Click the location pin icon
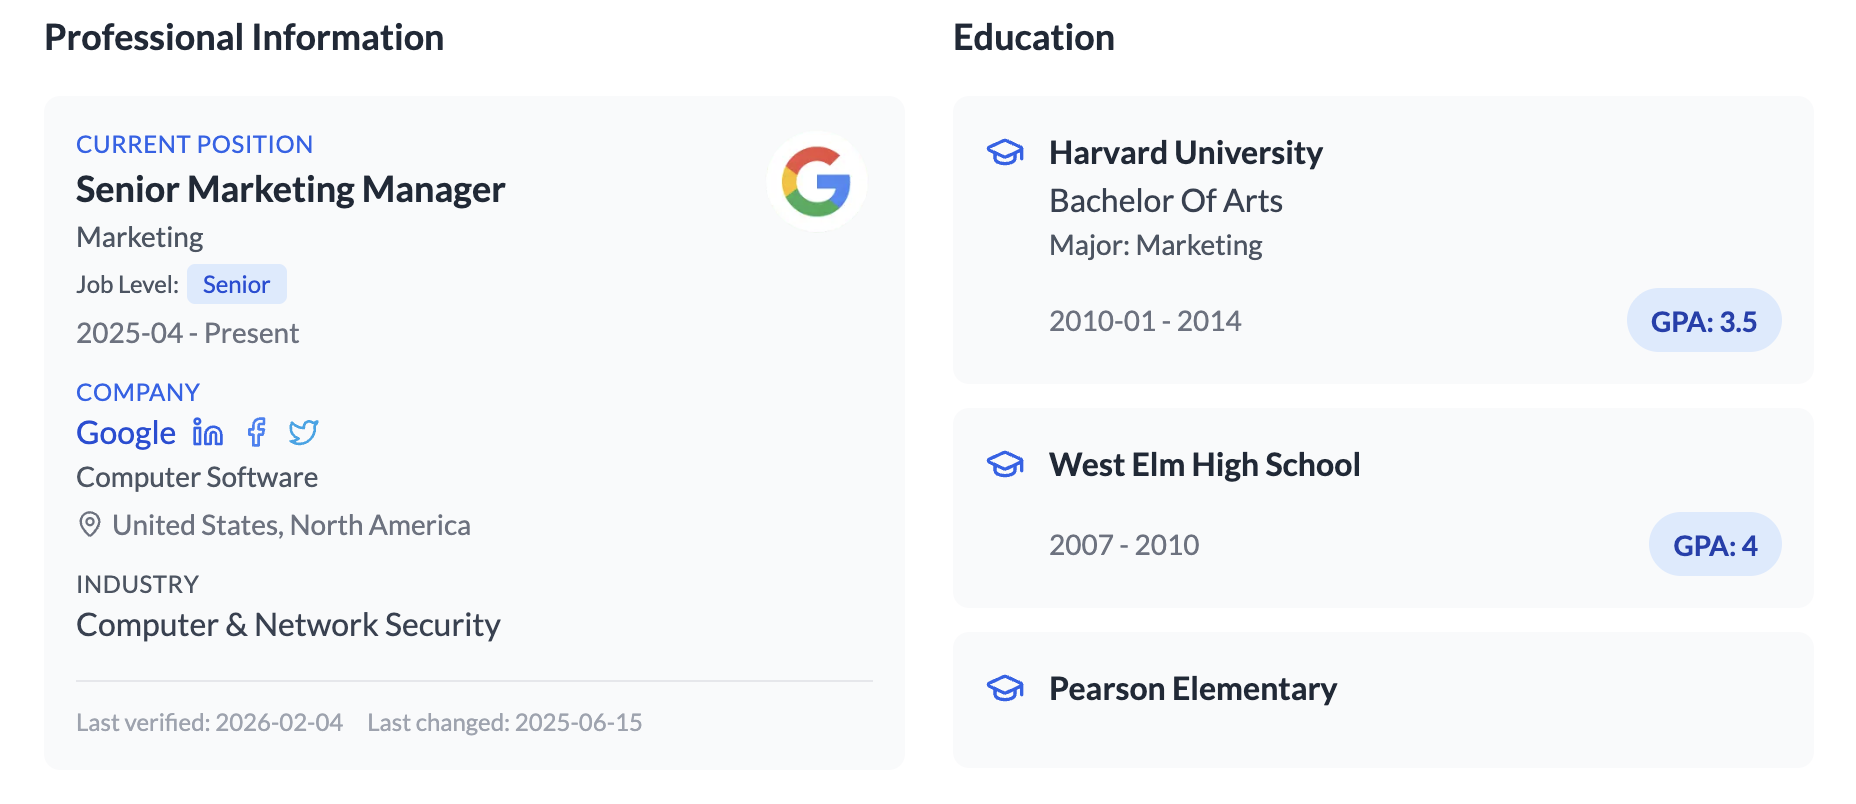The width and height of the screenshot is (1856, 804). coord(90,525)
